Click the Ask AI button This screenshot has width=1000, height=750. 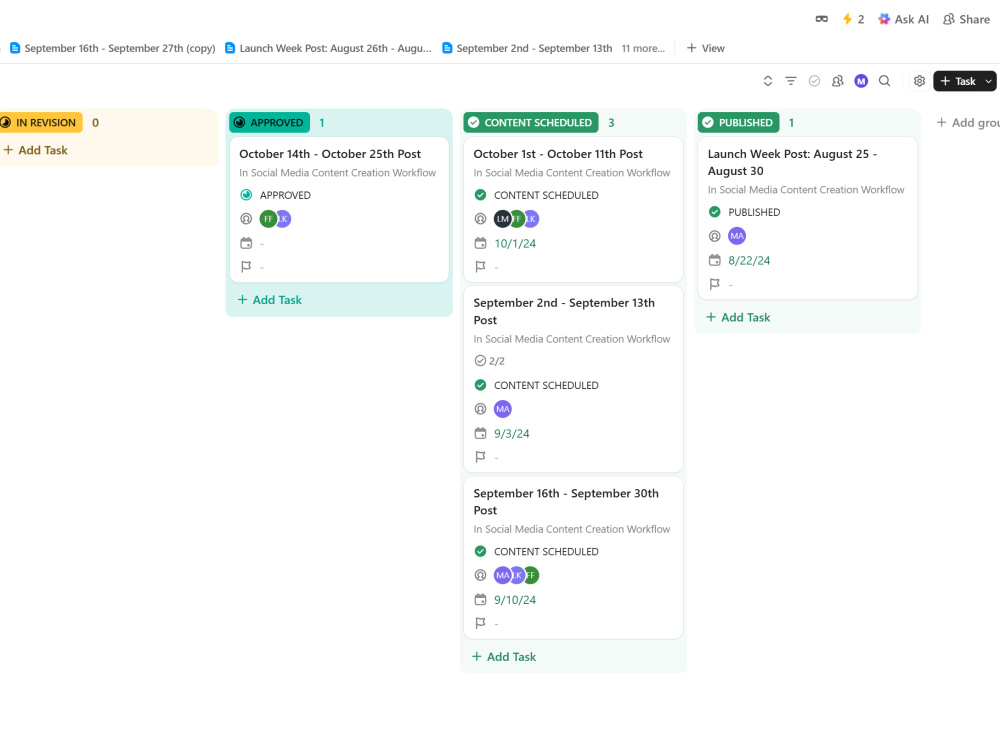[x=903, y=19]
